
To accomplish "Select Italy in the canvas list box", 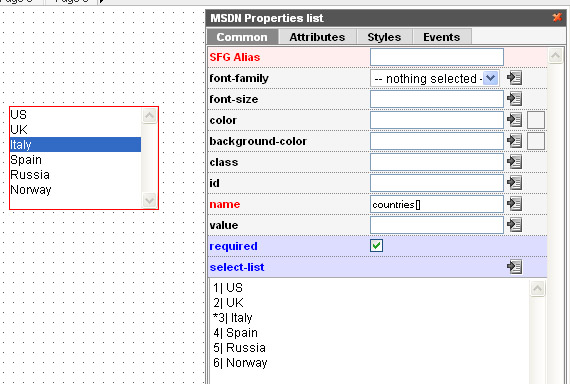I will (x=75, y=144).
